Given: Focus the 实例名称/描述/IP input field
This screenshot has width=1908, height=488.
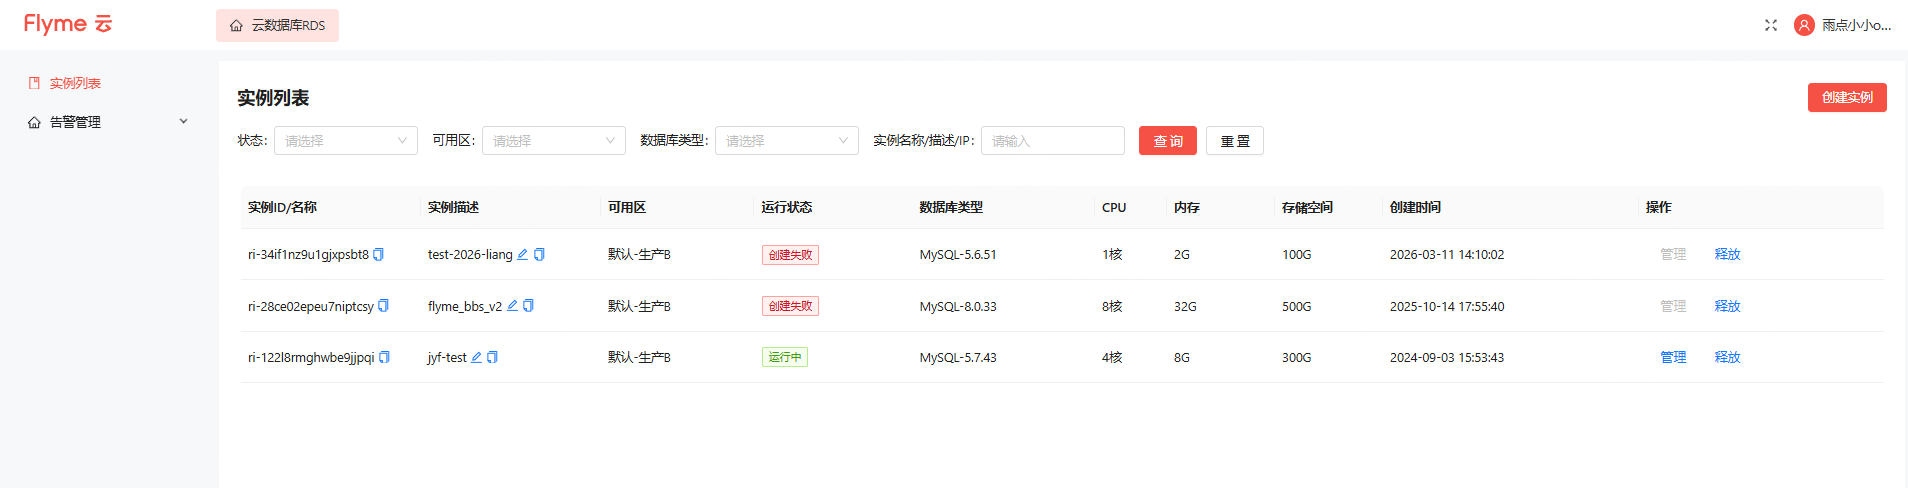Looking at the screenshot, I should point(1052,141).
